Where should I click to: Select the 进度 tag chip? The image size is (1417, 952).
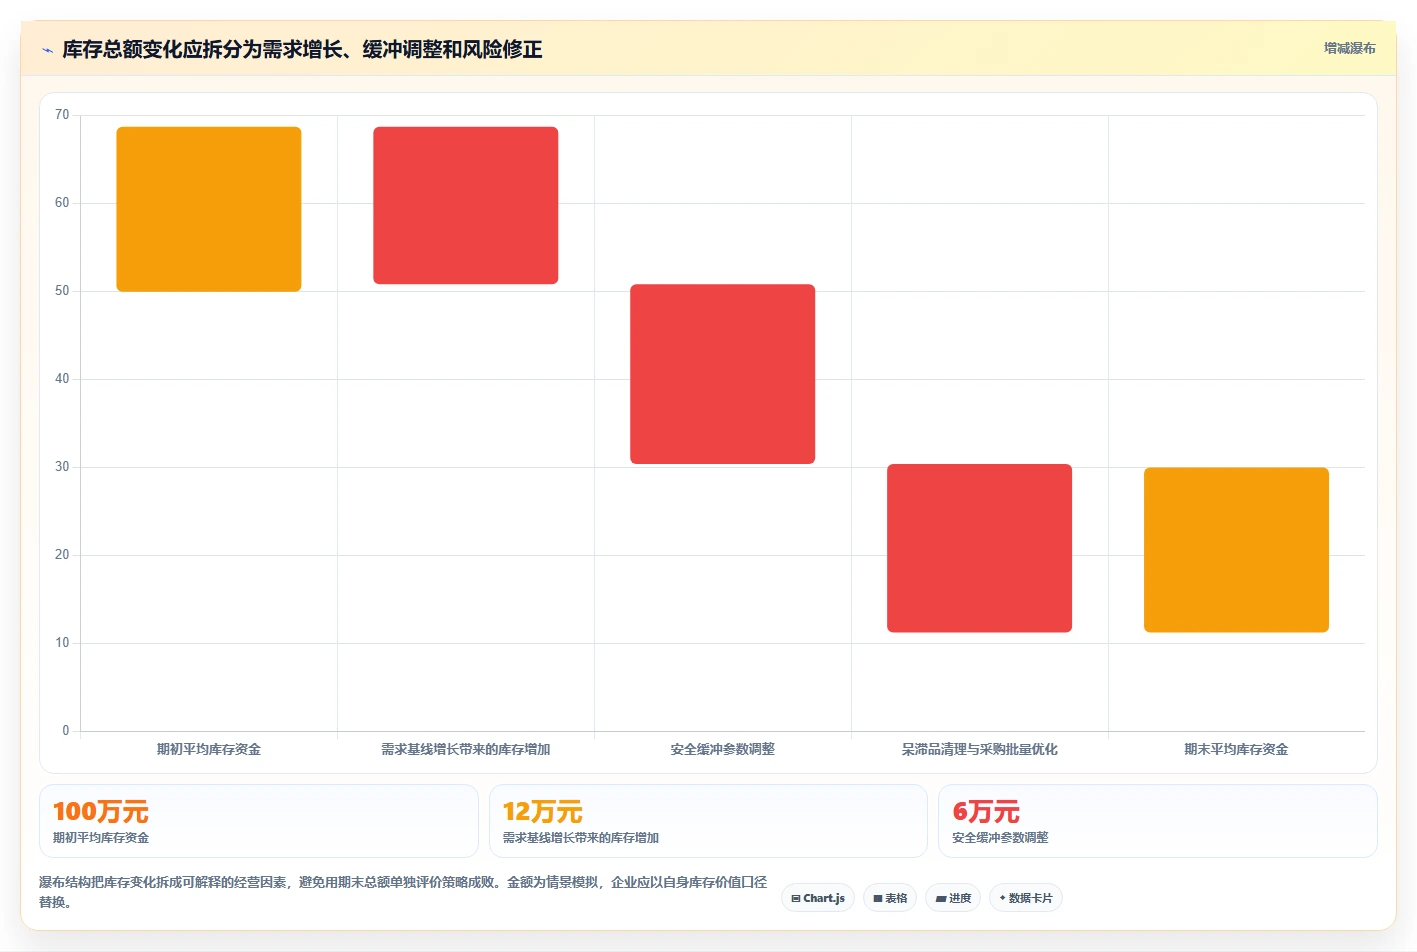953,898
